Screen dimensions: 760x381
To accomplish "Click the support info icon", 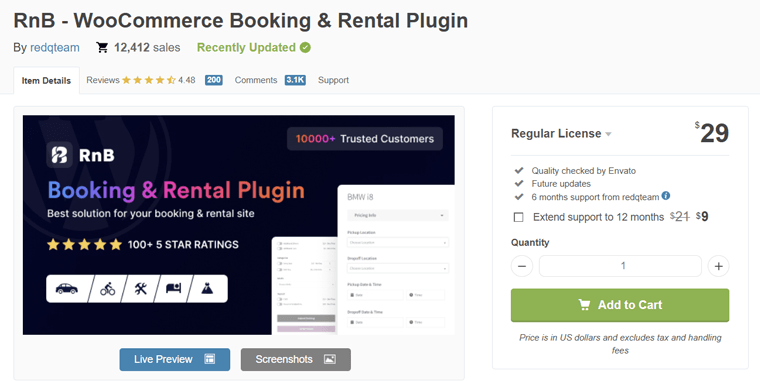I will pos(666,196).
